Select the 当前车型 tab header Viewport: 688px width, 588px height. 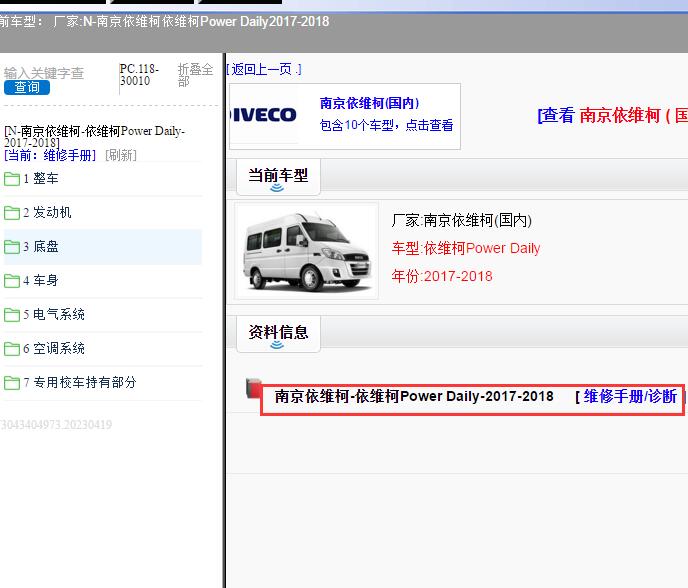click(278, 177)
